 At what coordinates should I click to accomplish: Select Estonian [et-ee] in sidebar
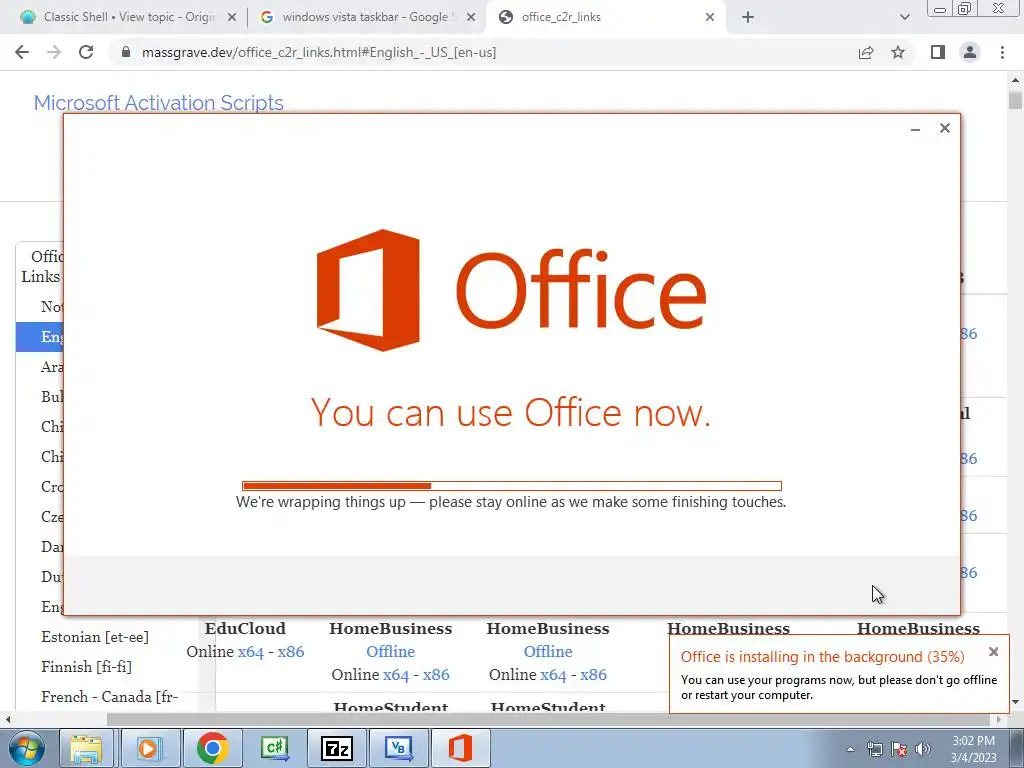point(95,637)
